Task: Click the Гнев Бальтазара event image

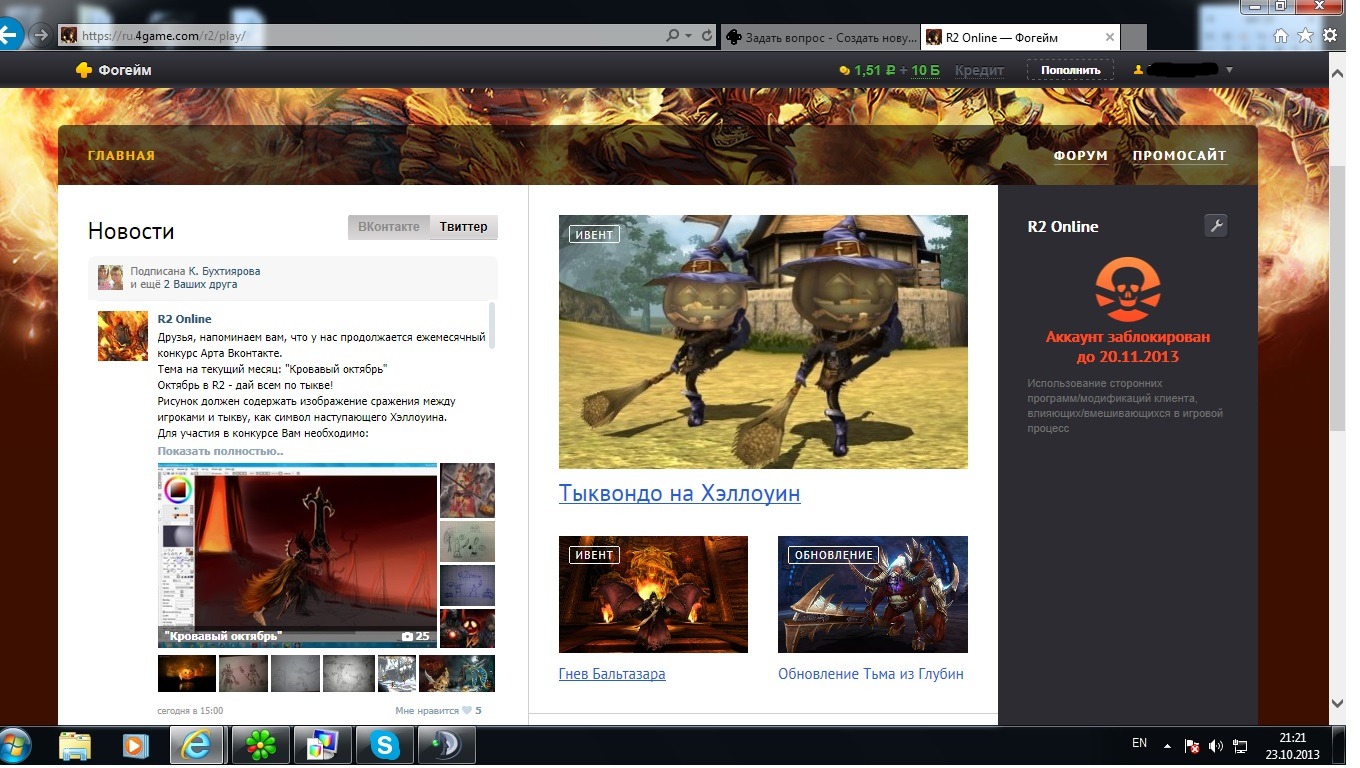Action: [x=653, y=594]
